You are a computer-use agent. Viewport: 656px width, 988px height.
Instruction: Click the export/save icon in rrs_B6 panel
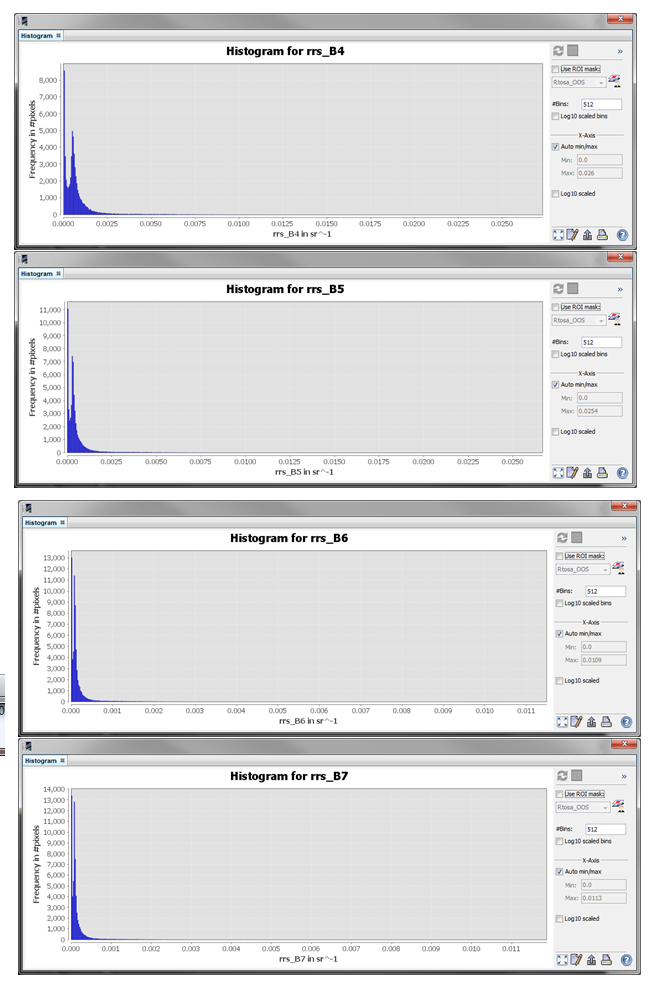coord(592,721)
